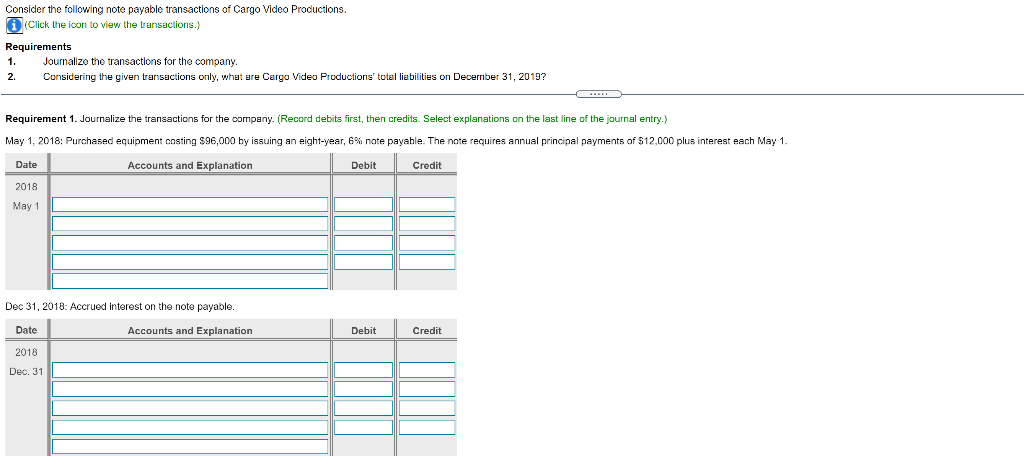Focus second-row credit field in May 1 table
This screenshot has width=1024, height=463.
click(x=427, y=223)
